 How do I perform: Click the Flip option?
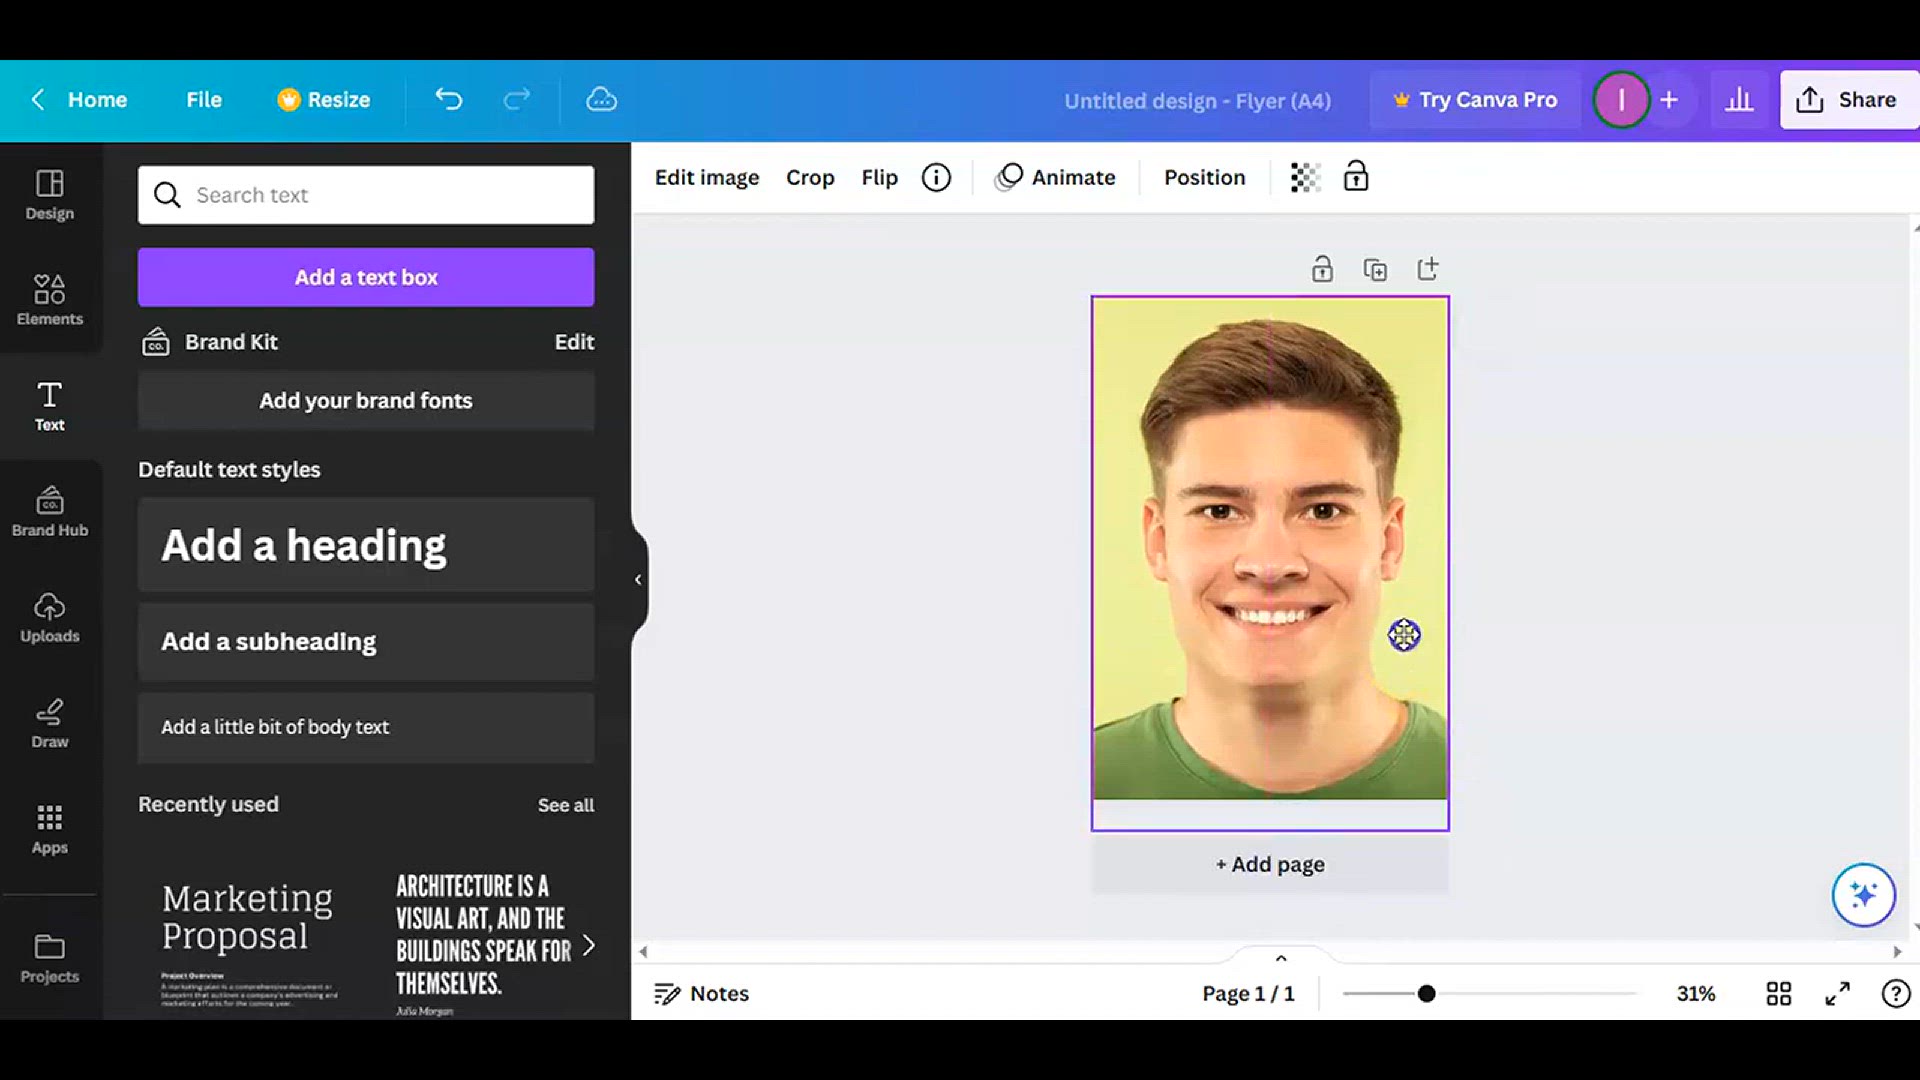click(880, 178)
